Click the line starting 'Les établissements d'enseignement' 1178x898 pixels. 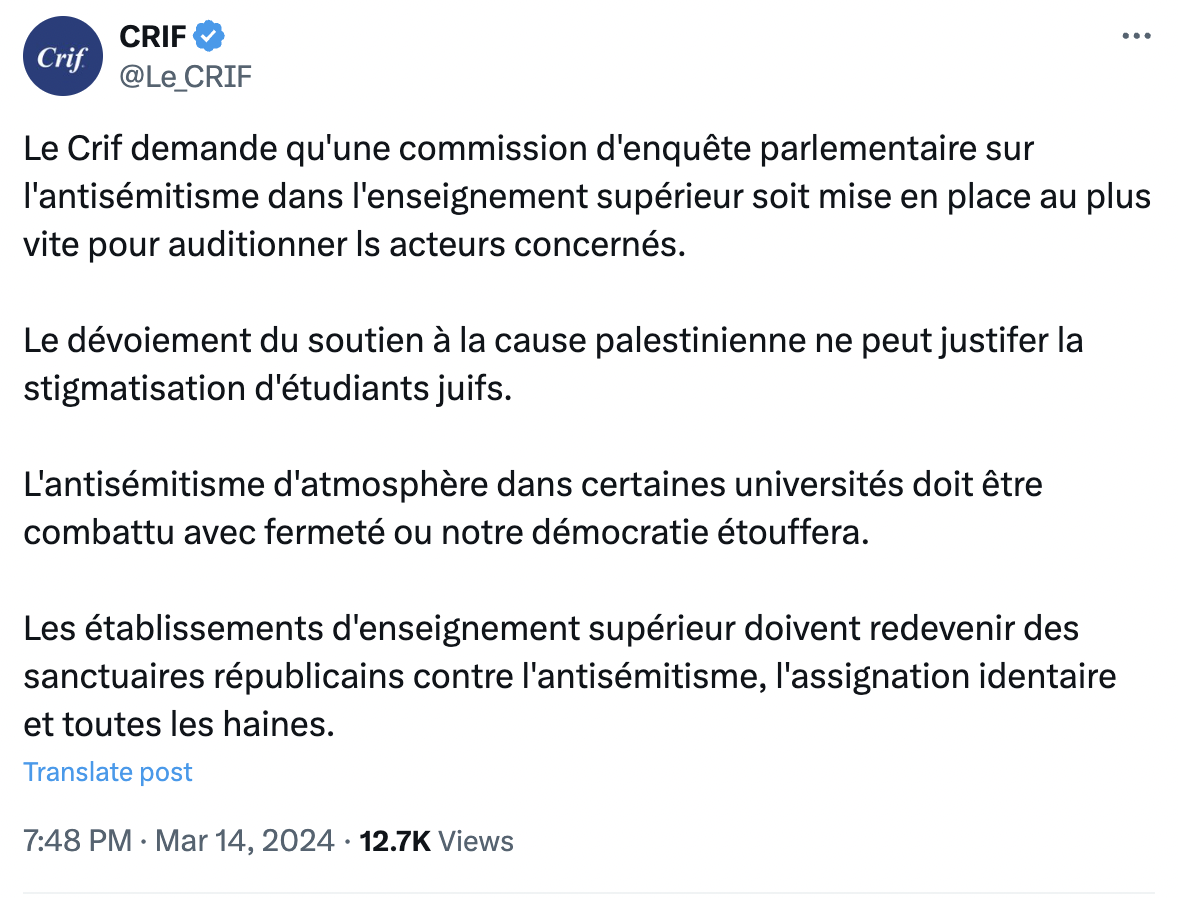(551, 629)
